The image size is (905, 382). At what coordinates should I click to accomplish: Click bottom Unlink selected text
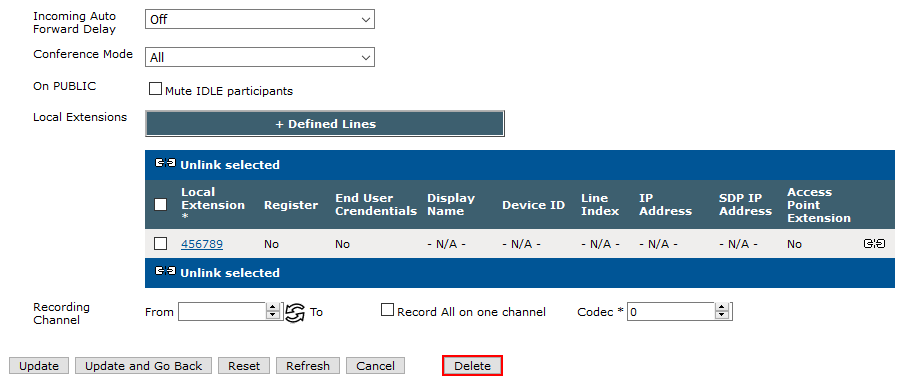pos(230,273)
